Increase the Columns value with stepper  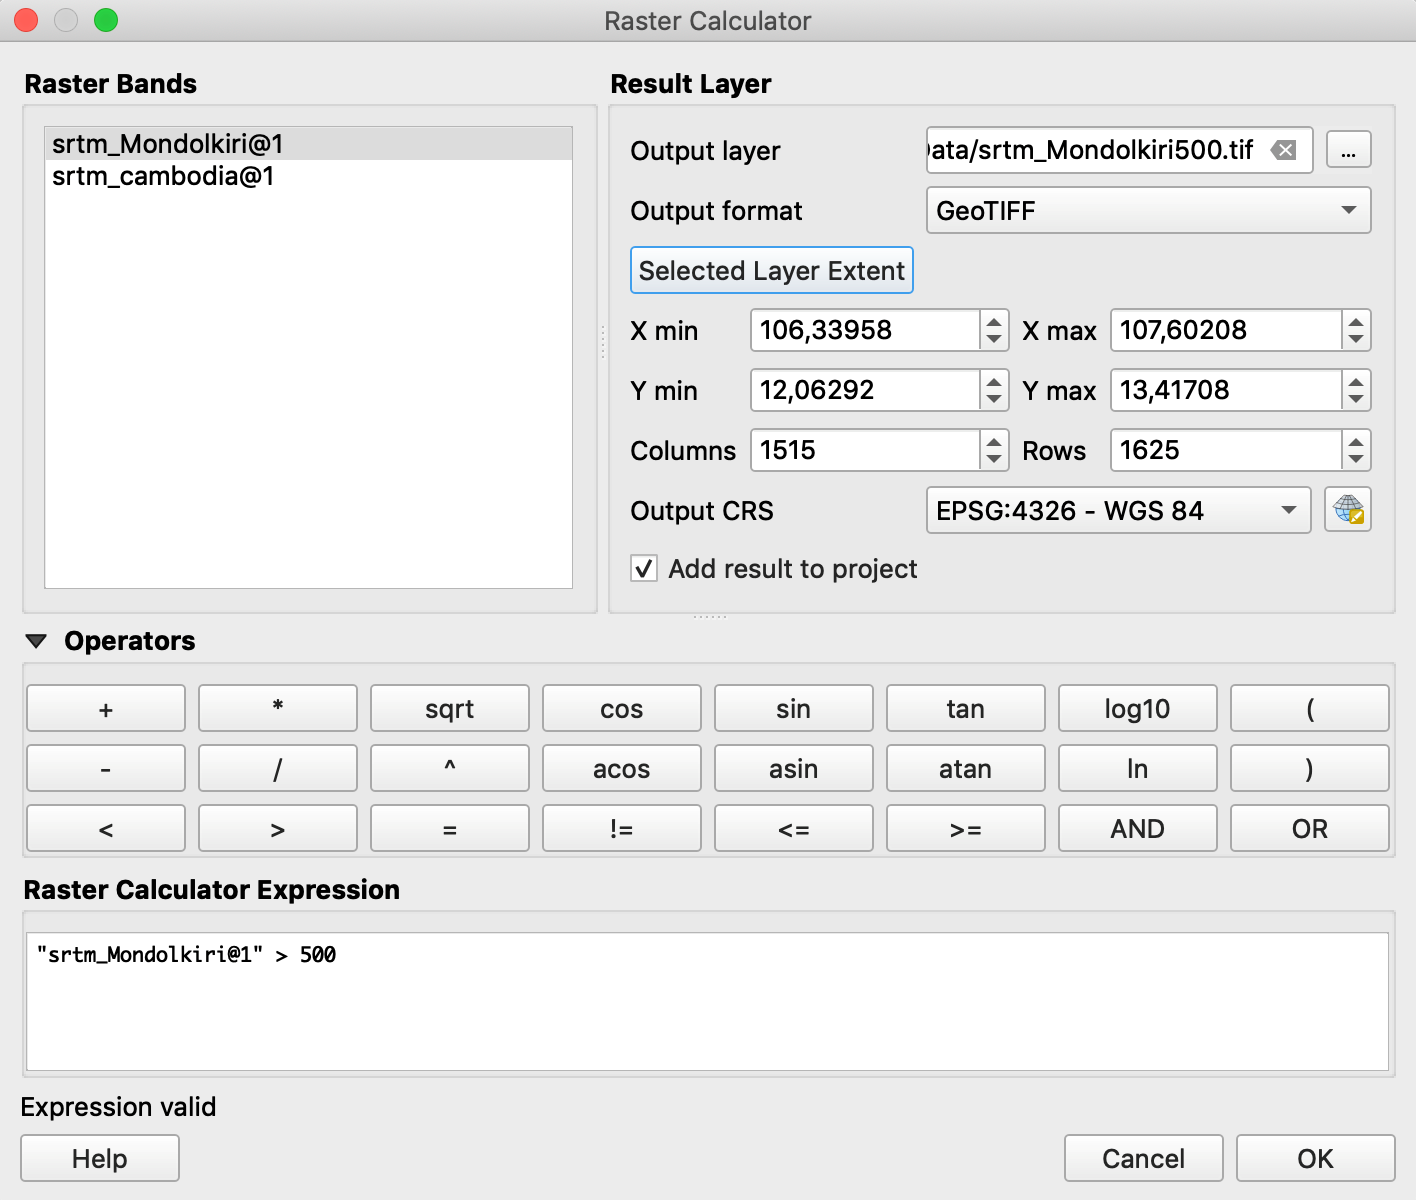(993, 440)
